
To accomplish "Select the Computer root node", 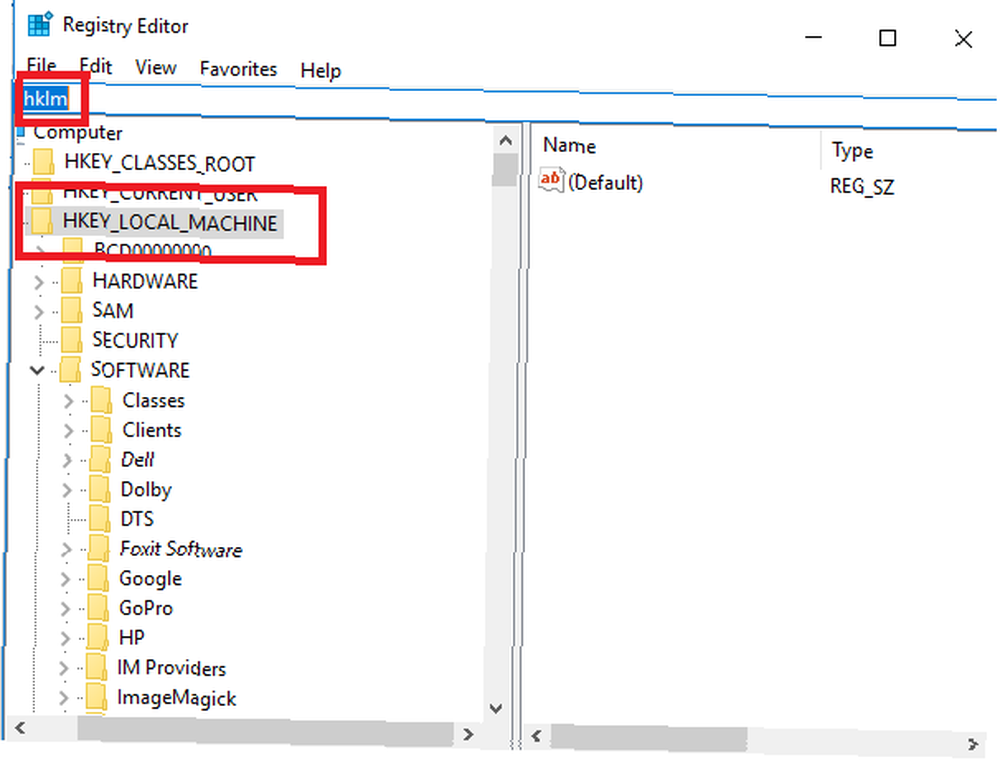I will [78, 133].
